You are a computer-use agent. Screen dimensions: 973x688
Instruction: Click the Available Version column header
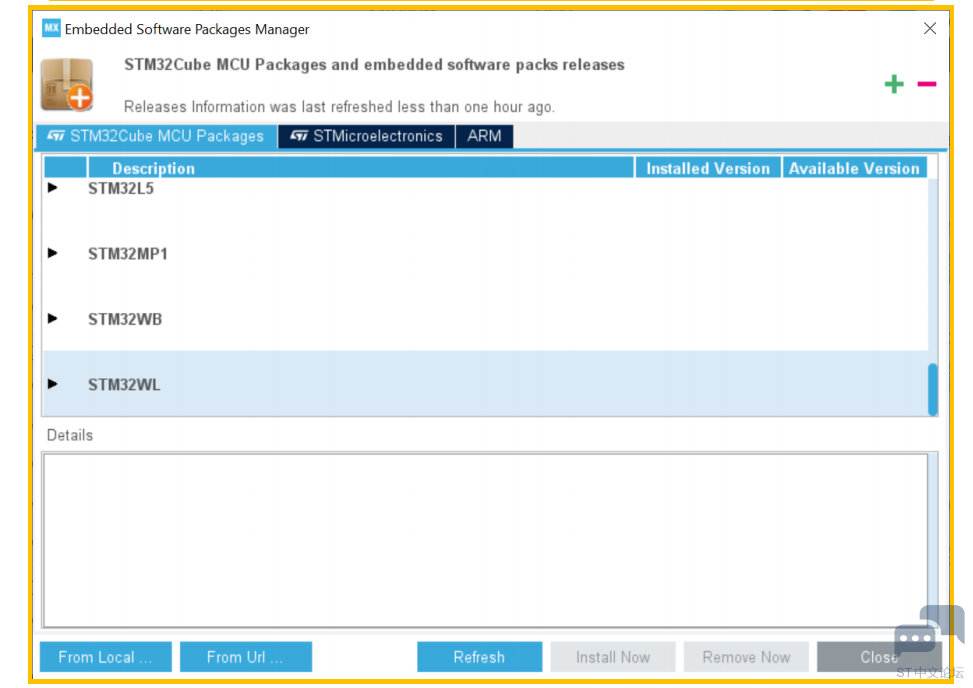click(854, 168)
